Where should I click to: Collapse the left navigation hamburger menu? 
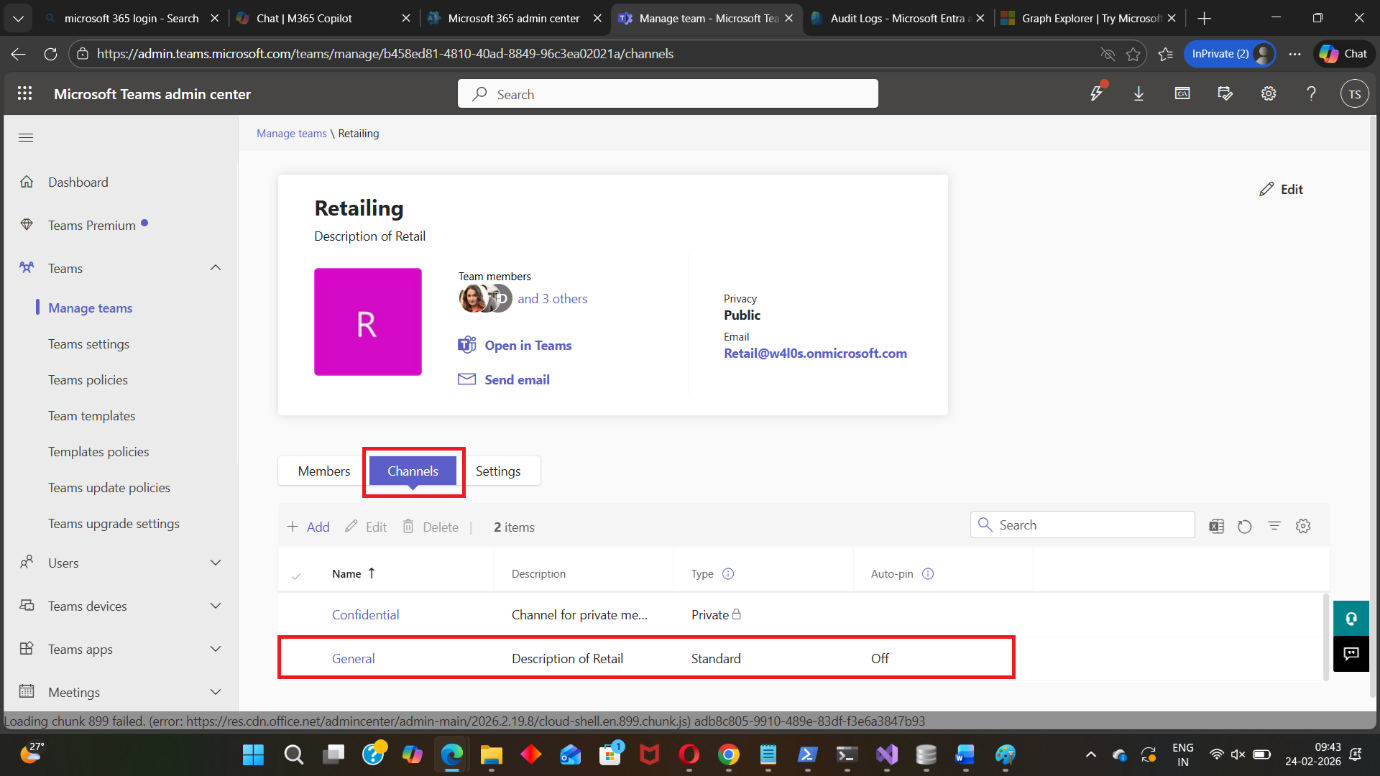point(26,138)
